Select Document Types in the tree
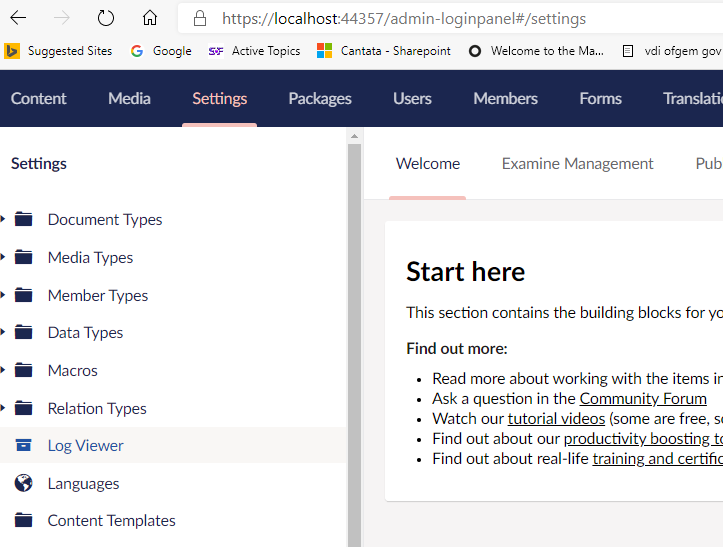The height and width of the screenshot is (547, 723). [x=105, y=220]
